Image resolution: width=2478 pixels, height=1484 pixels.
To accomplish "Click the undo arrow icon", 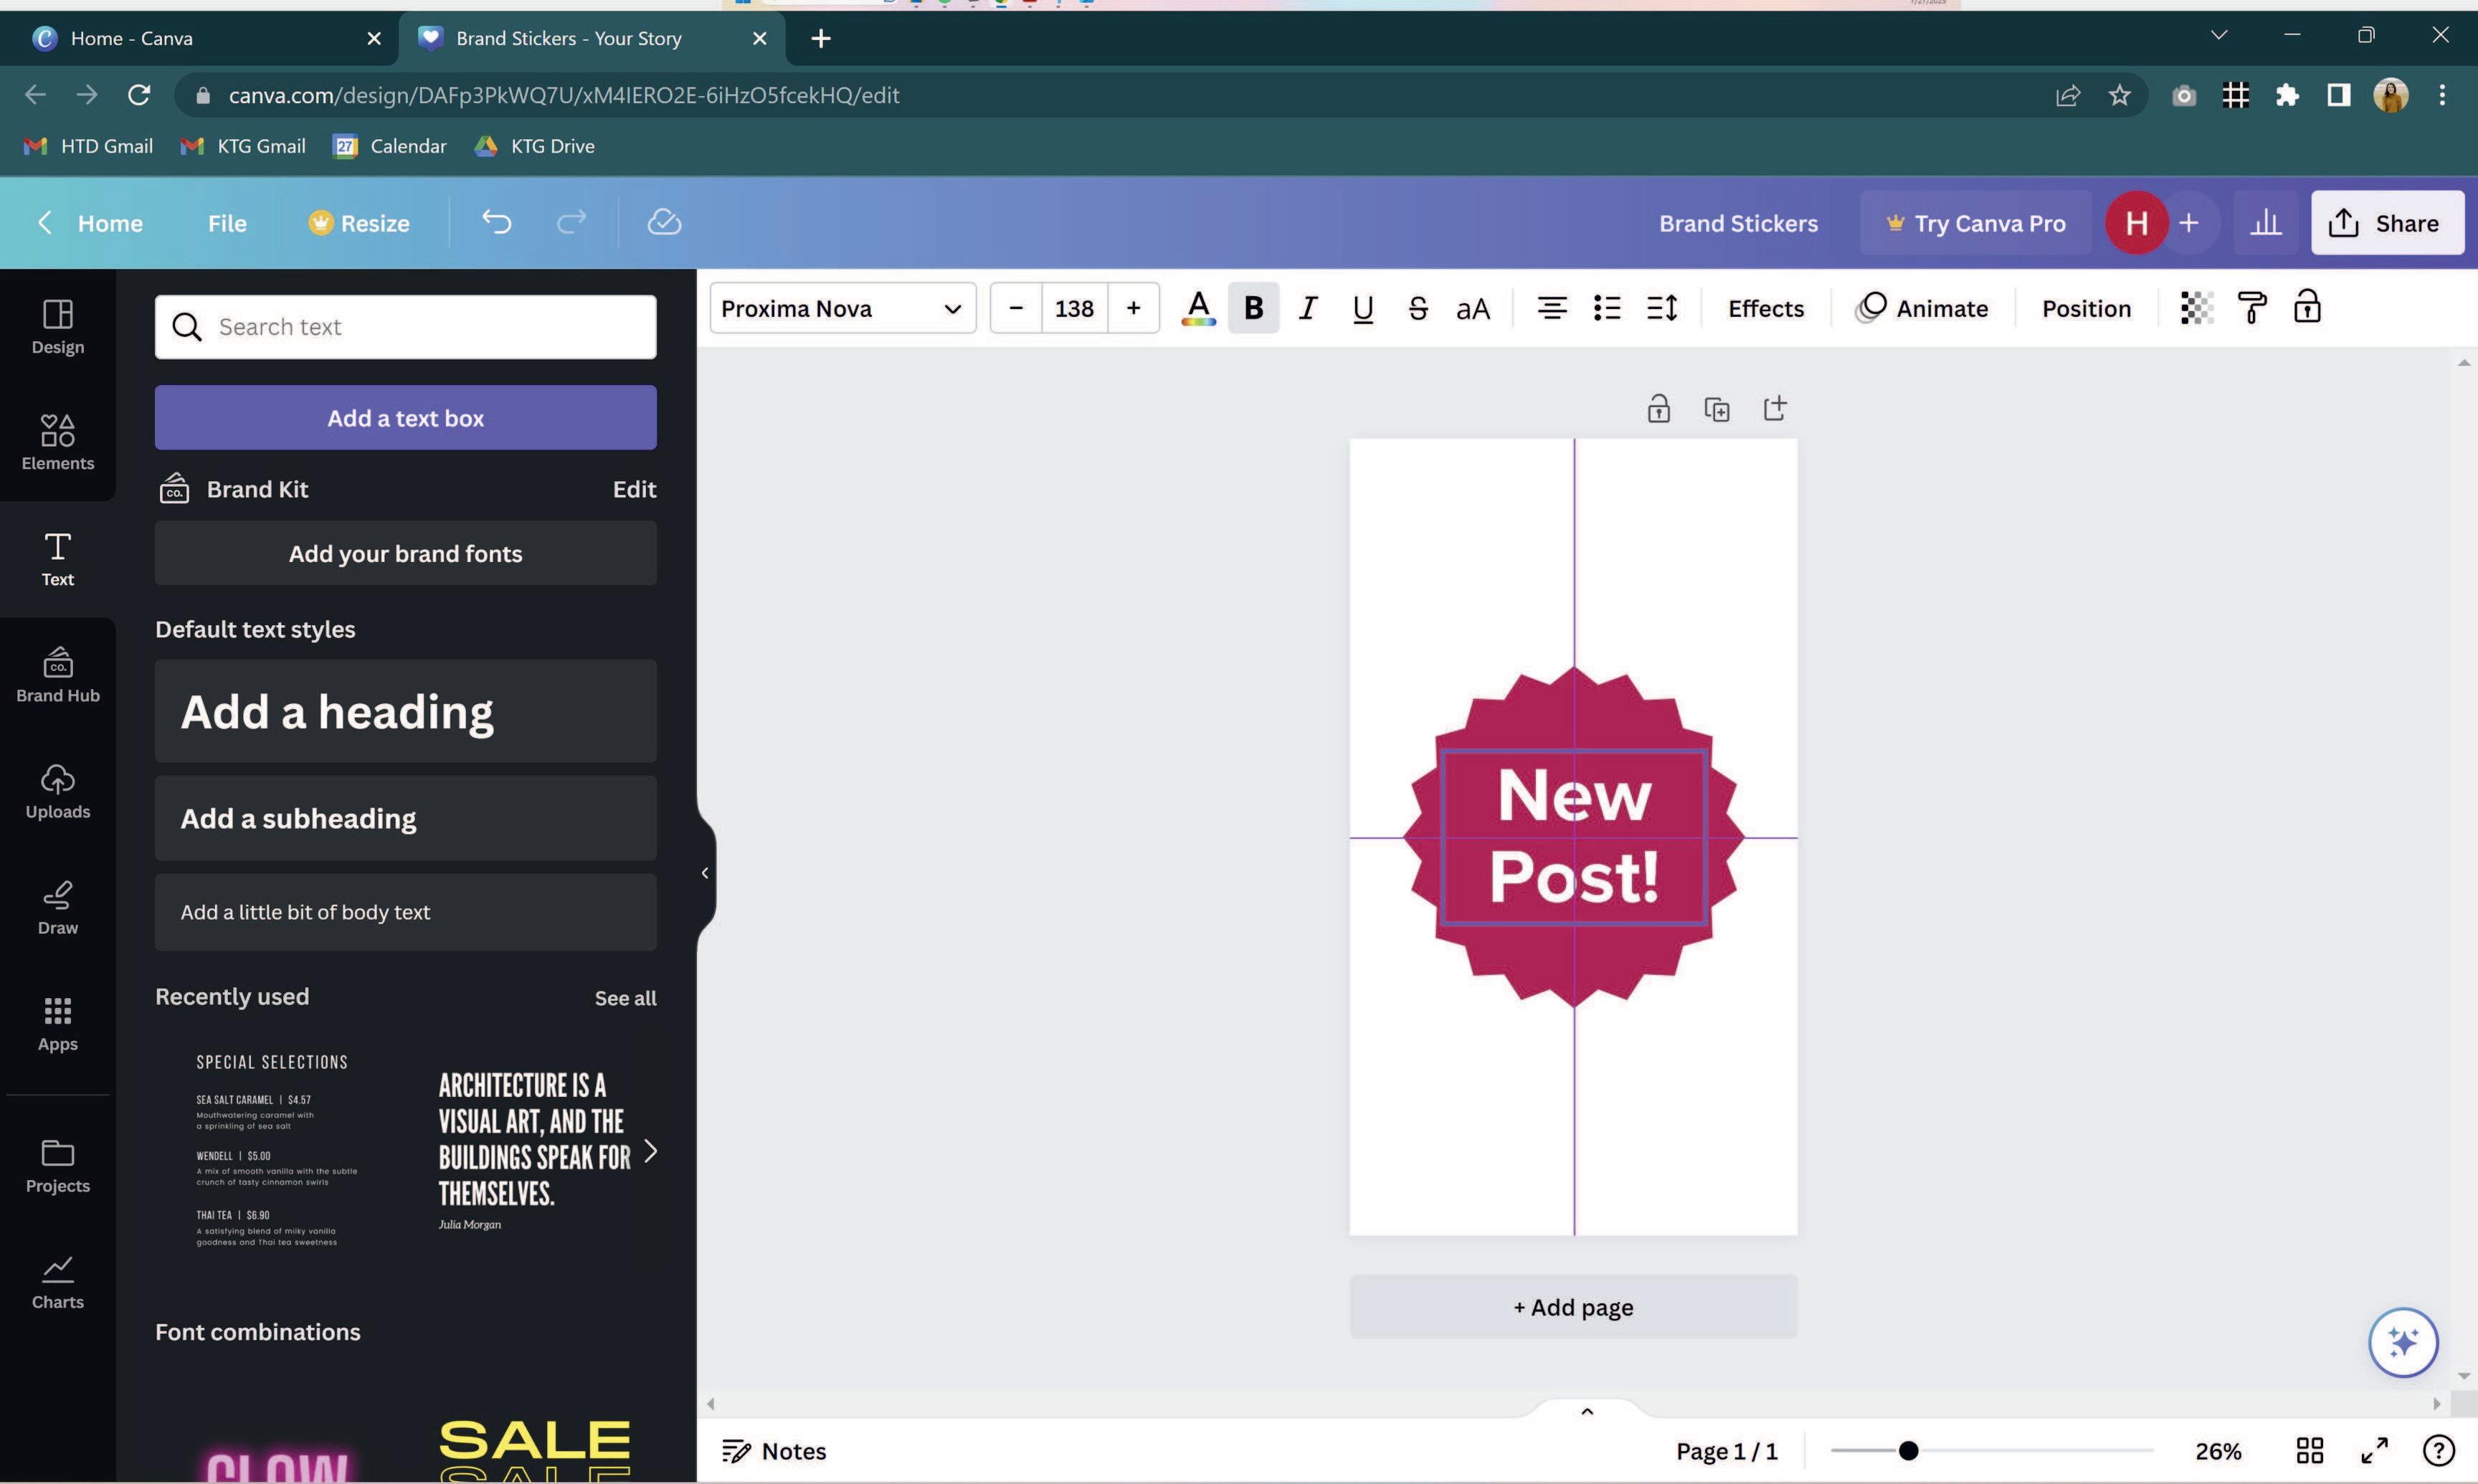I will pos(496,222).
